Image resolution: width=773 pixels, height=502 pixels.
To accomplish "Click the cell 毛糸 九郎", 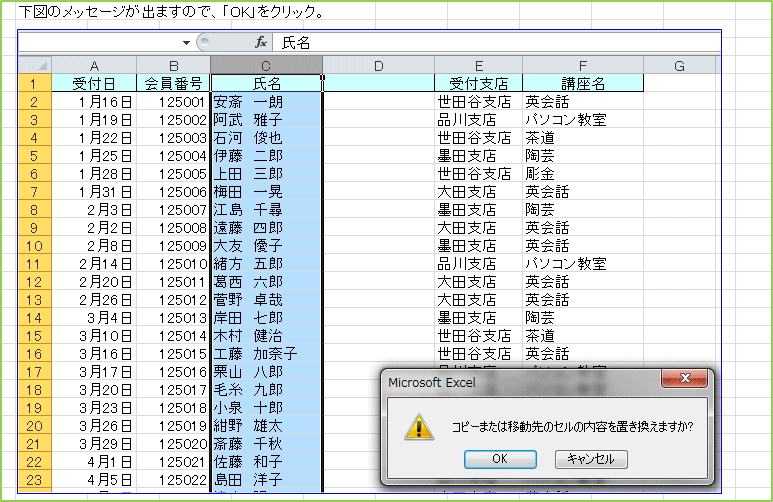I will pyautogui.click(x=266, y=390).
